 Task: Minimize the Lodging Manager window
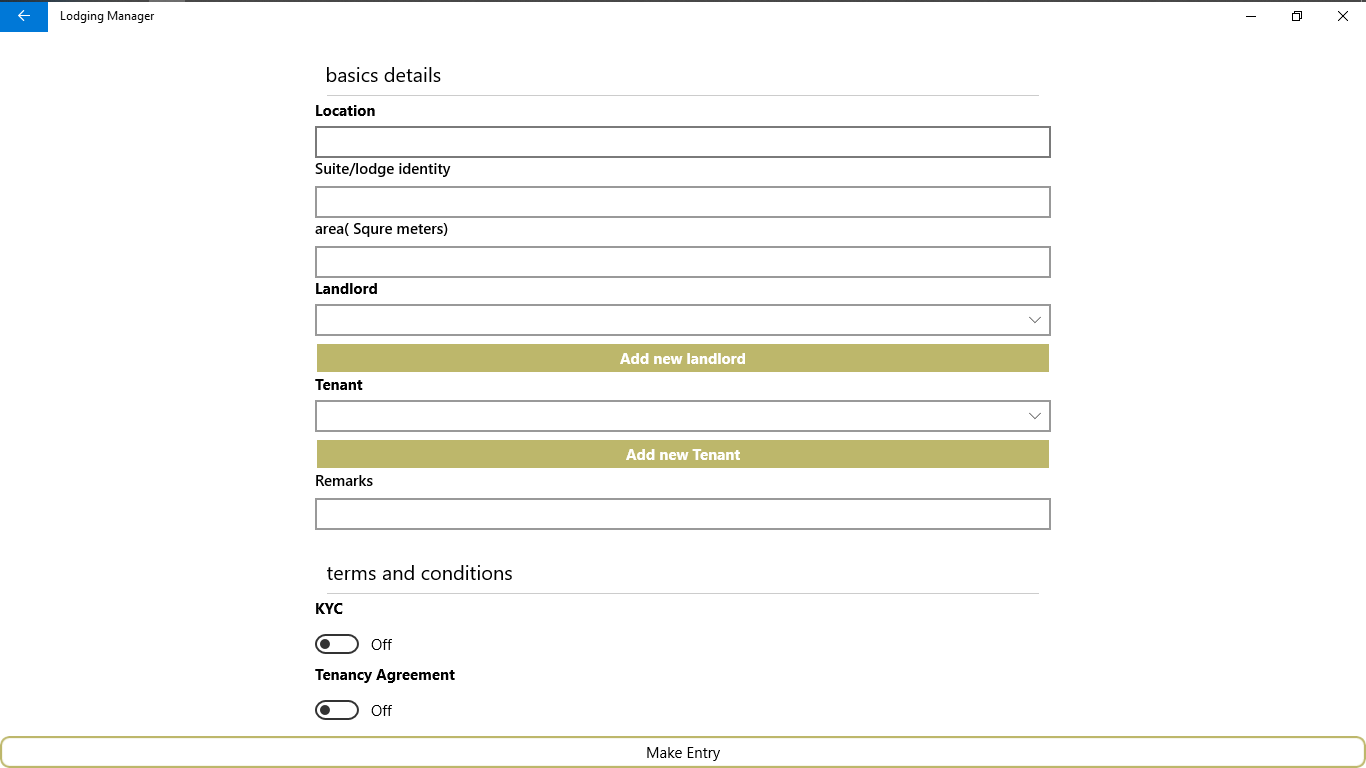pyautogui.click(x=1251, y=16)
